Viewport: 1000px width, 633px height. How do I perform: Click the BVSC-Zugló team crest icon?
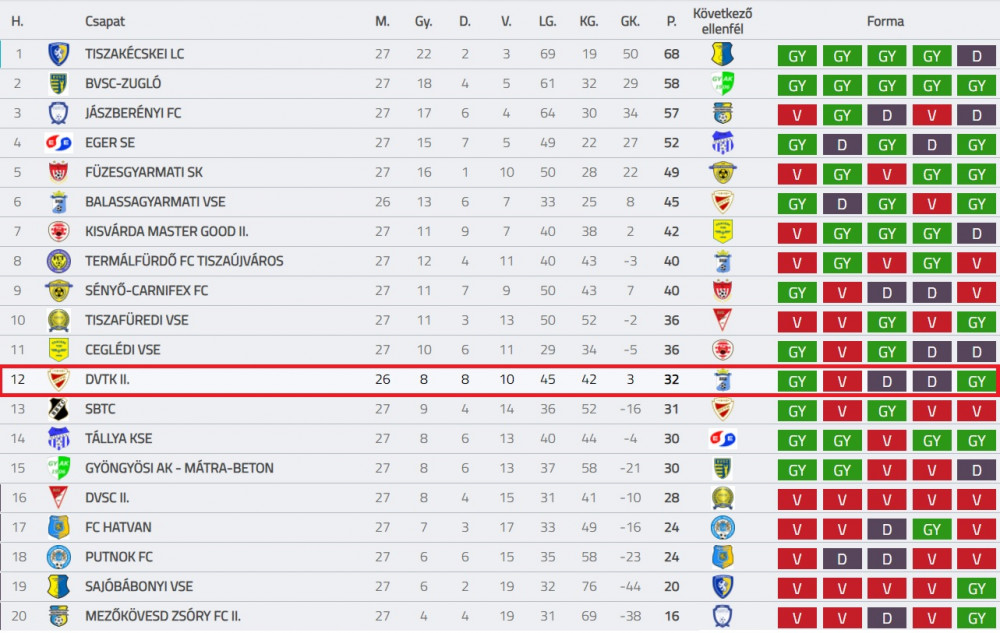click(x=59, y=84)
